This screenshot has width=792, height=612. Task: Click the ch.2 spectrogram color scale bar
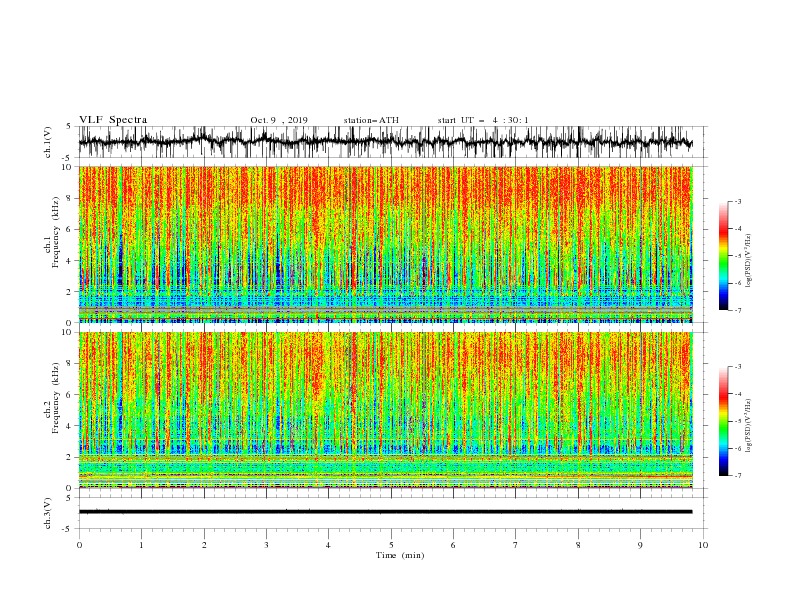pos(723,421)
